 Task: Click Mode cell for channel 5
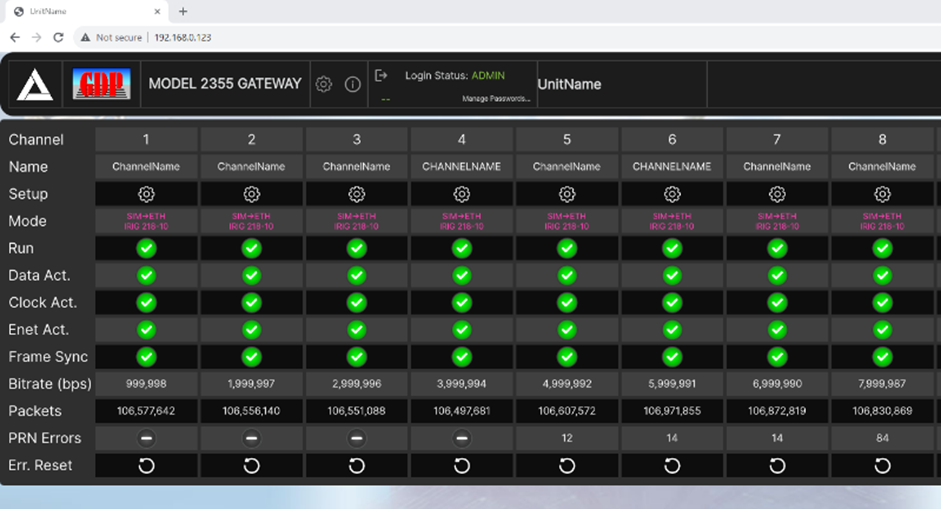tap(567, 221)
